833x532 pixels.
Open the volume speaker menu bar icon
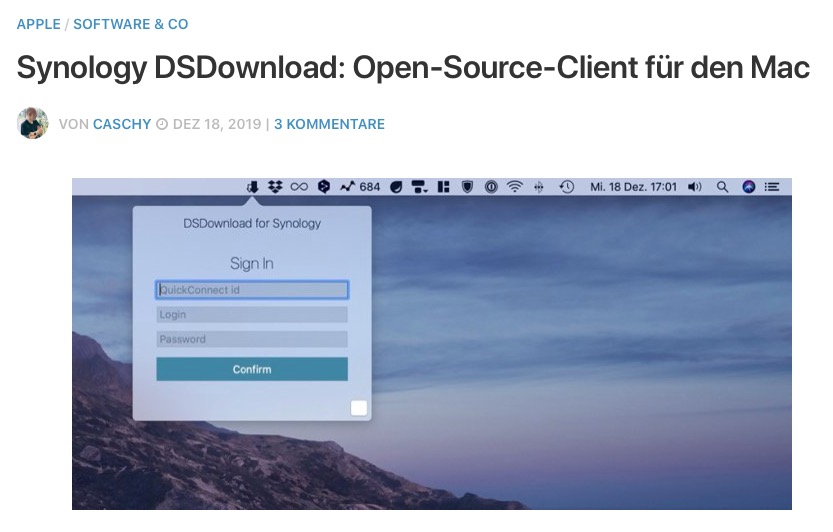tap(695, 187)
